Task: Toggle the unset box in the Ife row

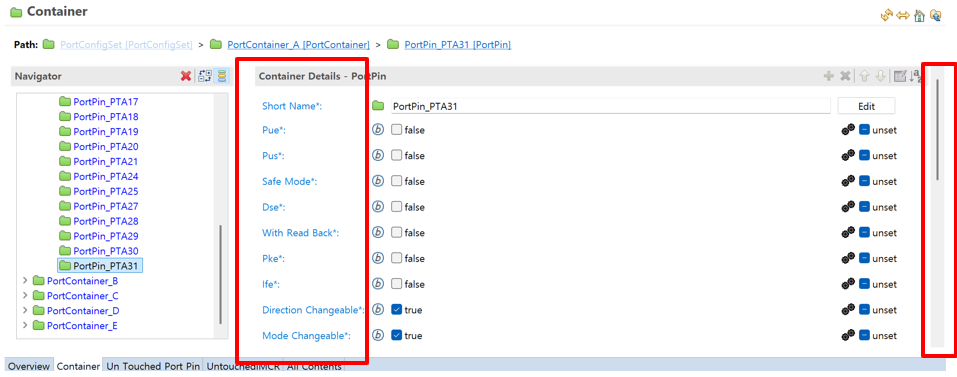Action: (864, 284)
